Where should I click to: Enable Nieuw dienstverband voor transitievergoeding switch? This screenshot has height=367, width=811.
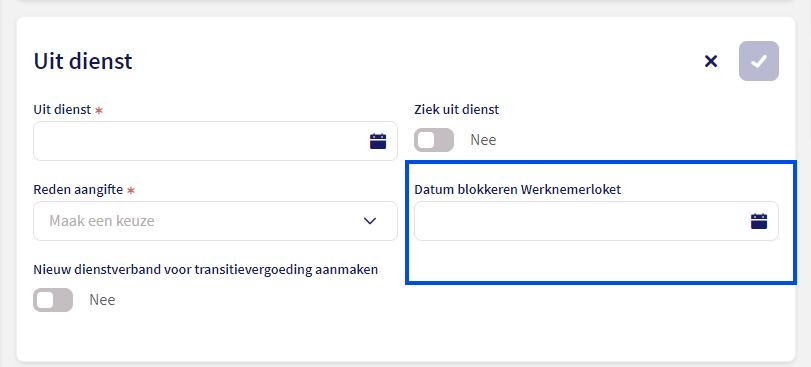coord(53,300)
